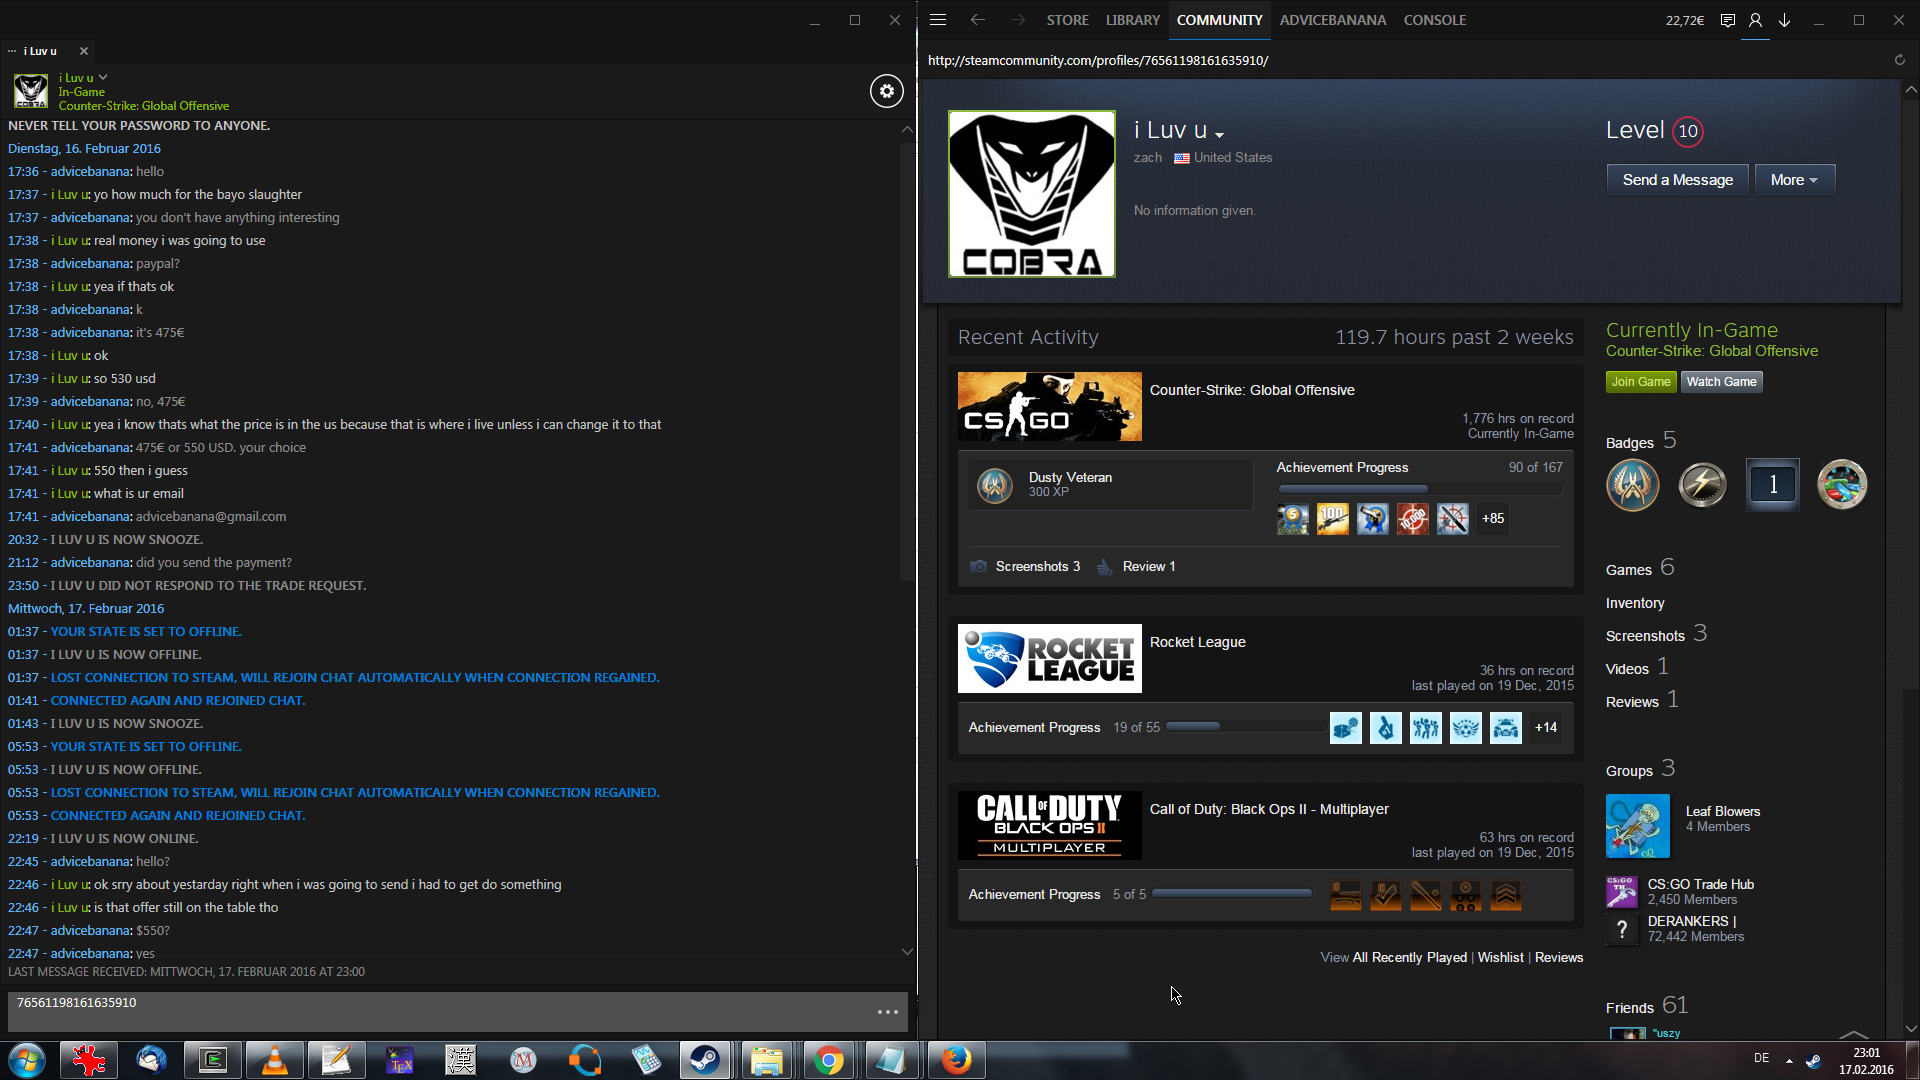Expand the i Luv u chat name dropdown
The height and width of the screenshot is (1080, 1920).
tap(103, 77)
